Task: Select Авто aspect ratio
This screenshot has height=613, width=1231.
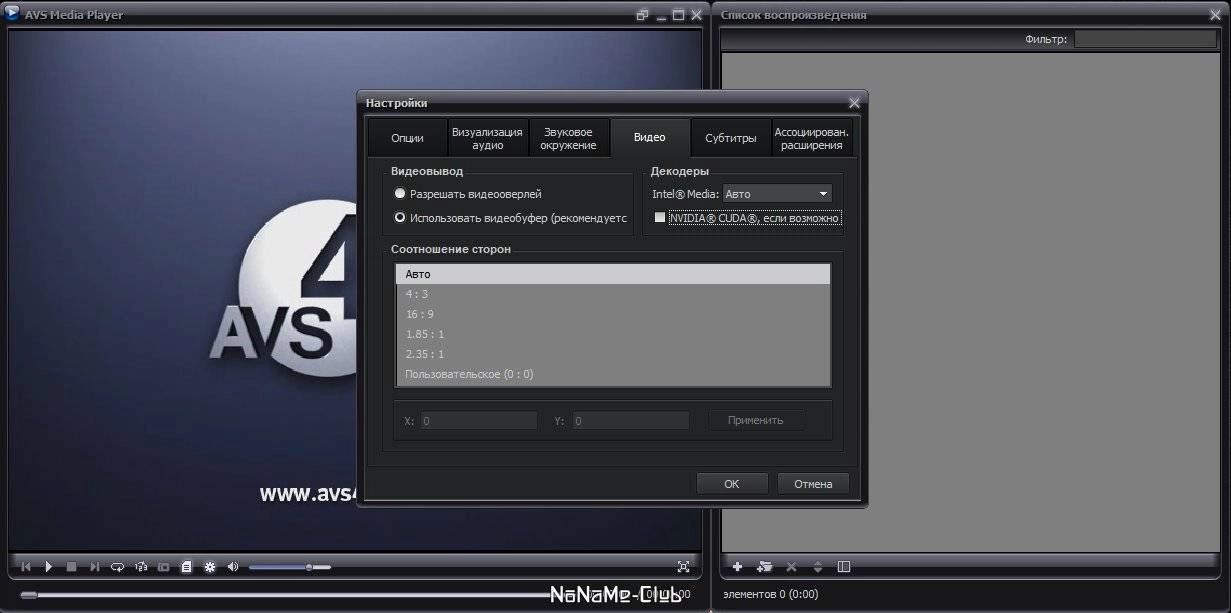Action: click(613, 274)
